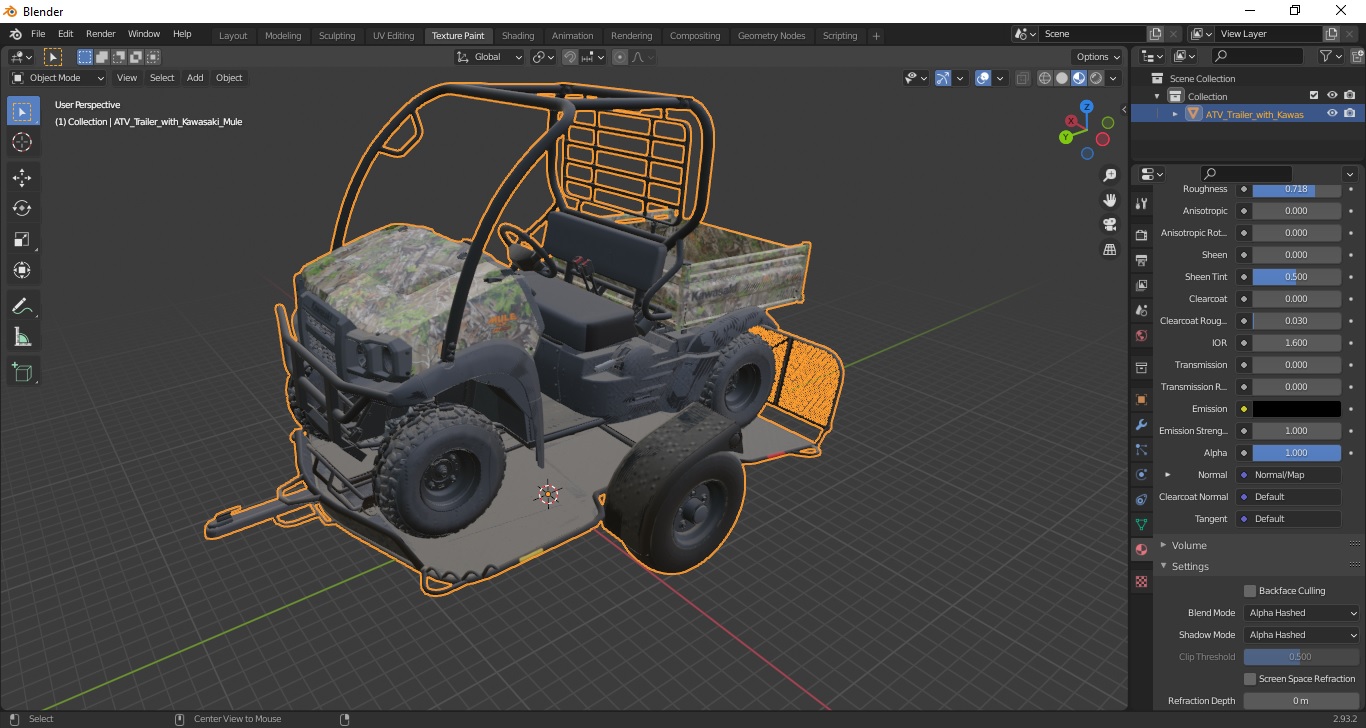Switch to wireframe viewport shading

1045,78
